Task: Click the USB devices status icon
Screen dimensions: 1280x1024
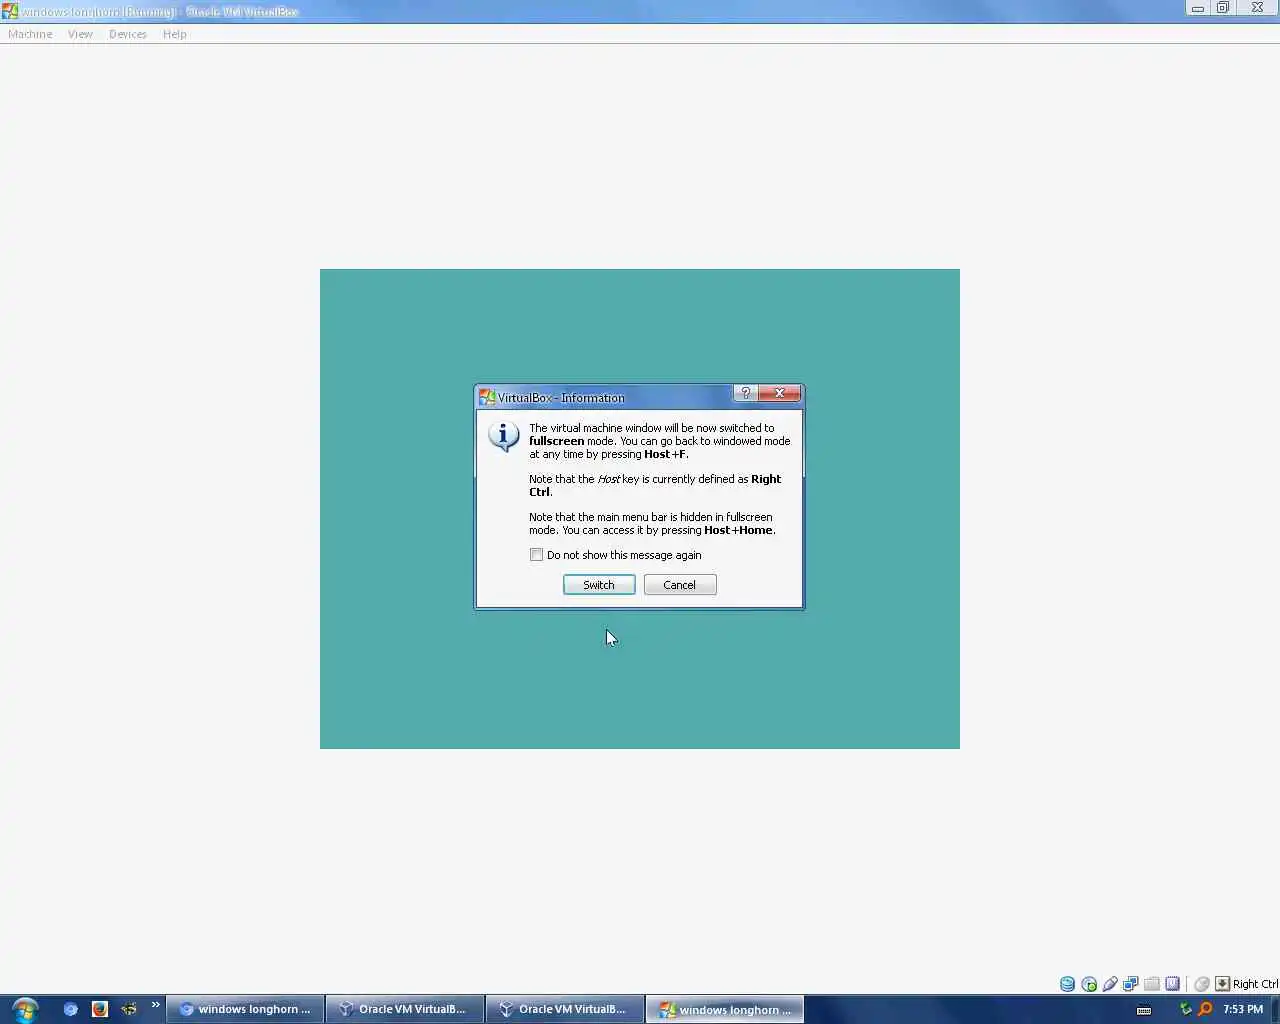Action: point(1110,984)
